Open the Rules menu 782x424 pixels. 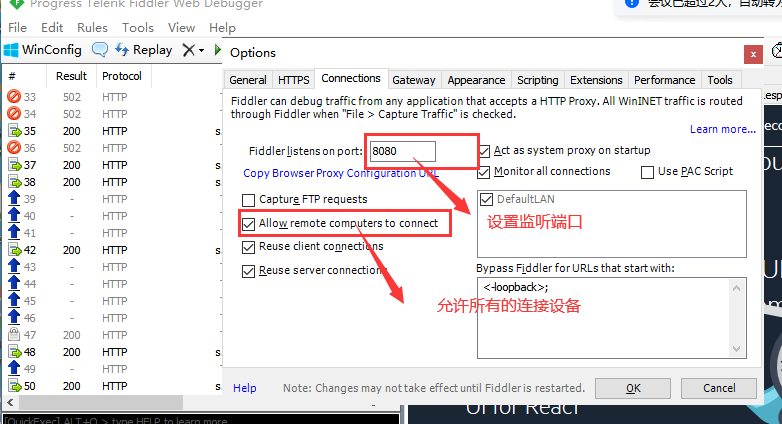point(92,27)
